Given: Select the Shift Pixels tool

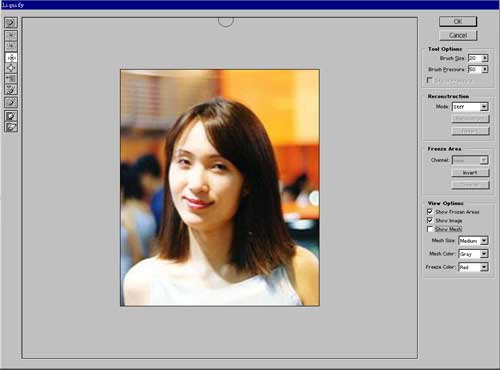Looking at the screenshot, I should pyautogui.click(x=11, y=79).
